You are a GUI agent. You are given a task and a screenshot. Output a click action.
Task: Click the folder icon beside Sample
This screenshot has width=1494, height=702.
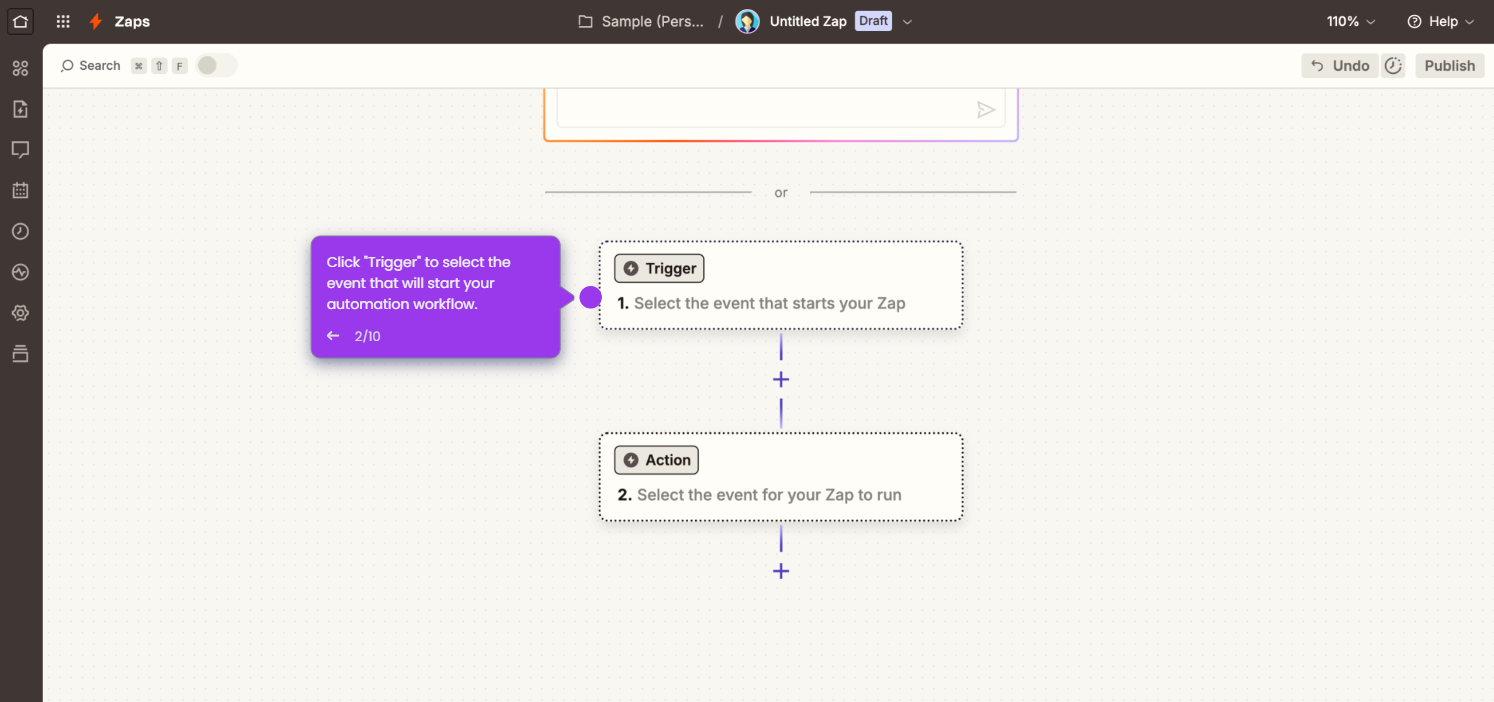pos(586,21)
